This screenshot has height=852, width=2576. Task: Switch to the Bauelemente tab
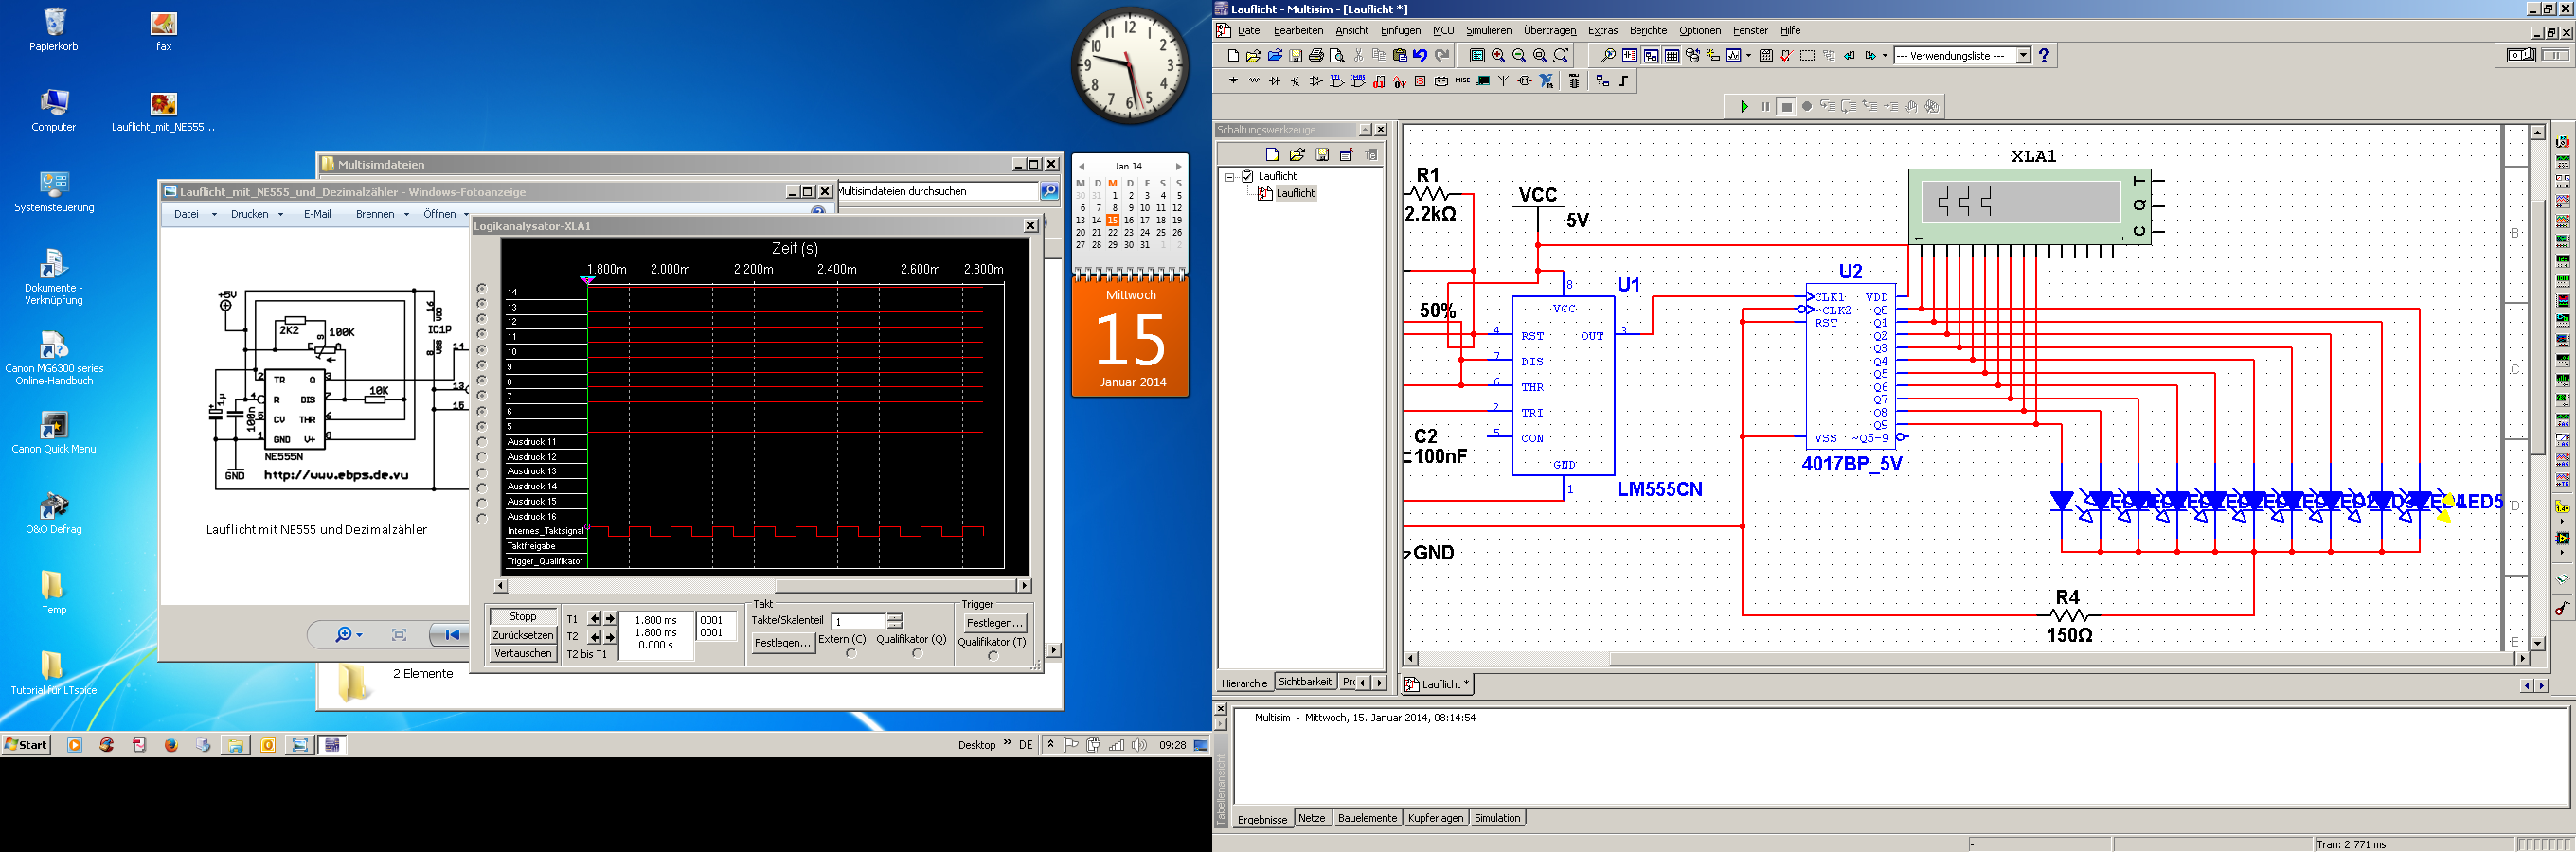point(1367,818)
